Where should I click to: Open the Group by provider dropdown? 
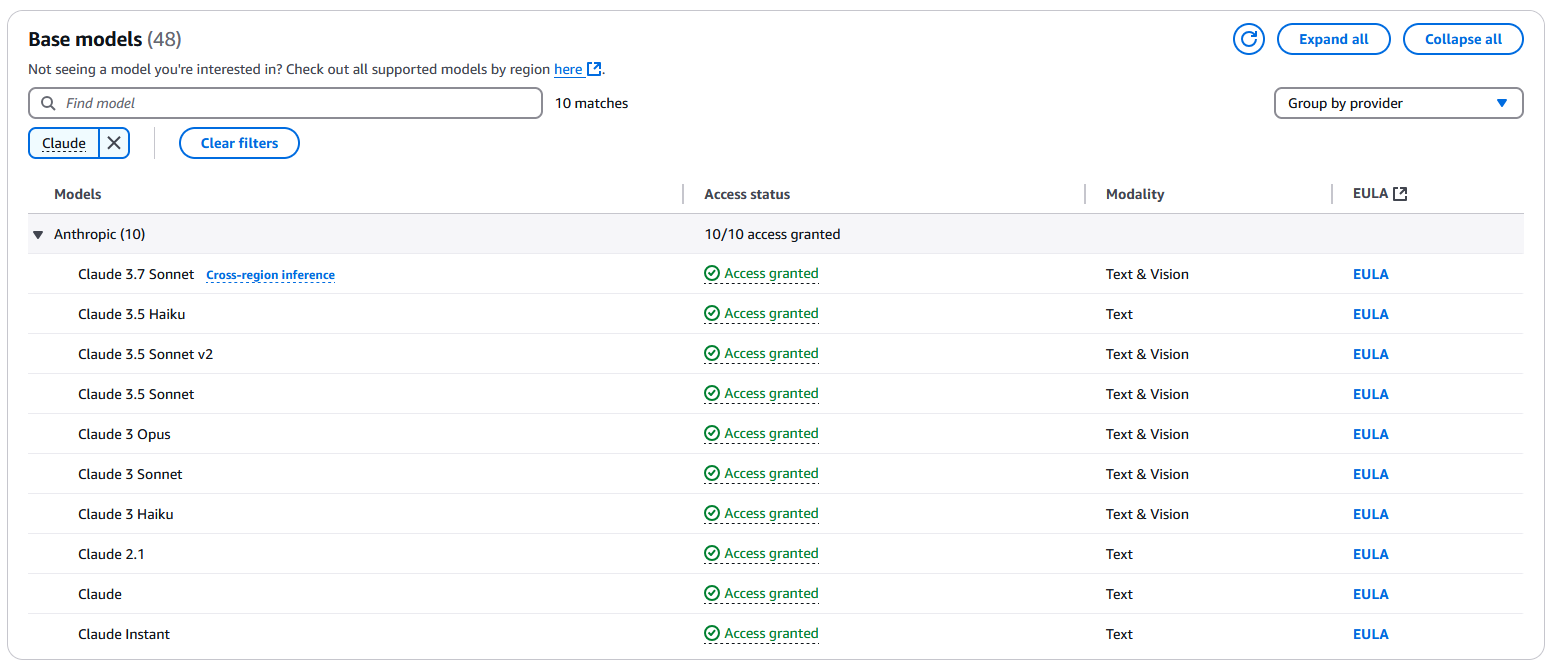[x=1398, y=103]
